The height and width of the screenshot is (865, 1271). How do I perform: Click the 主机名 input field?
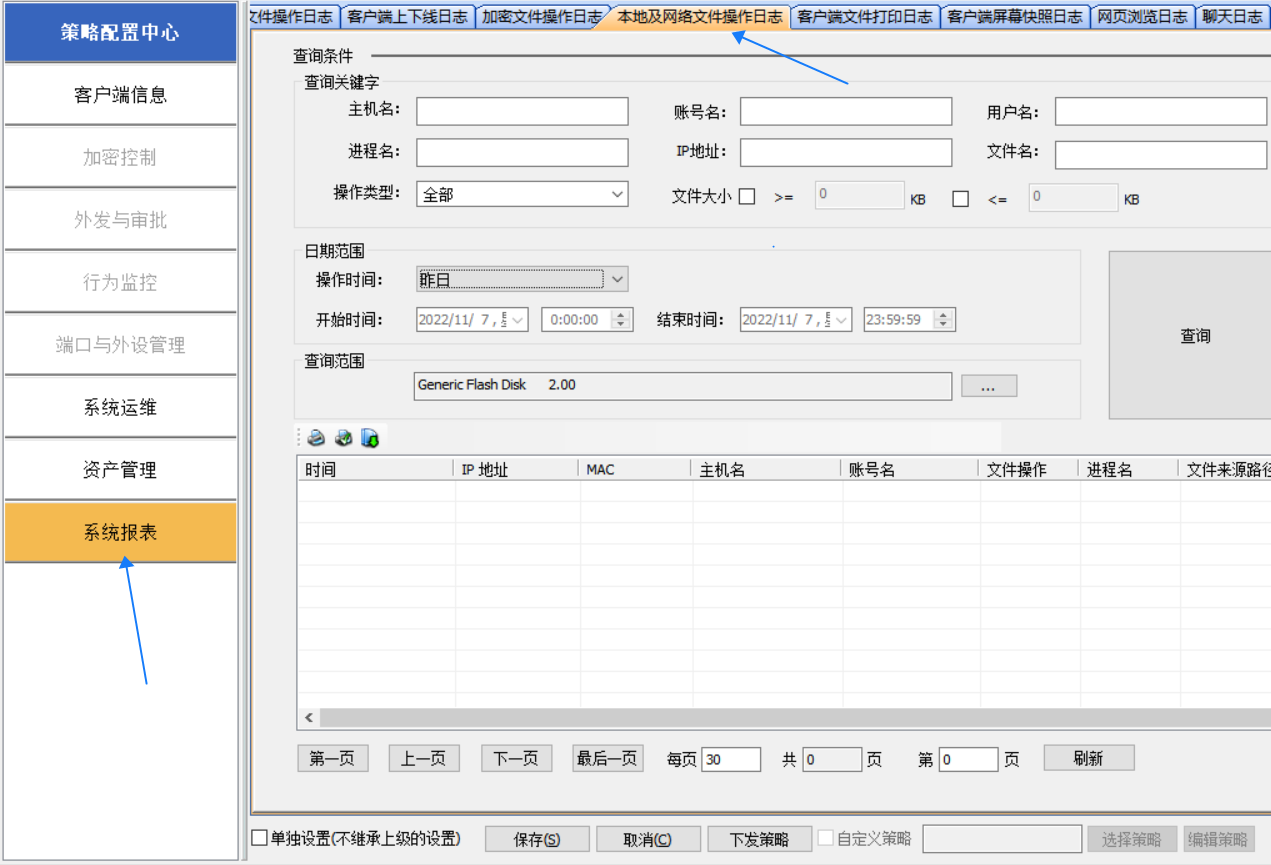522,112
